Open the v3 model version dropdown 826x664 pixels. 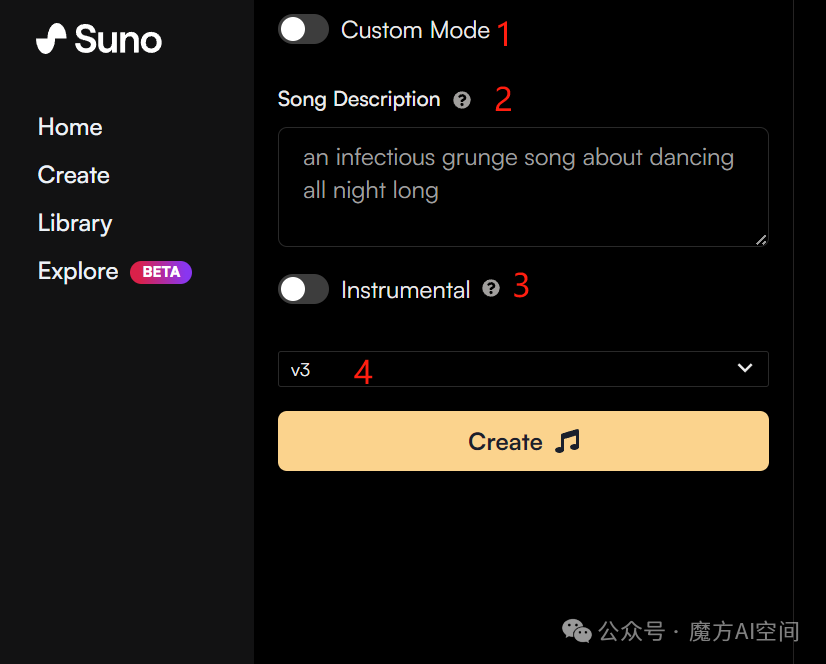523,369
